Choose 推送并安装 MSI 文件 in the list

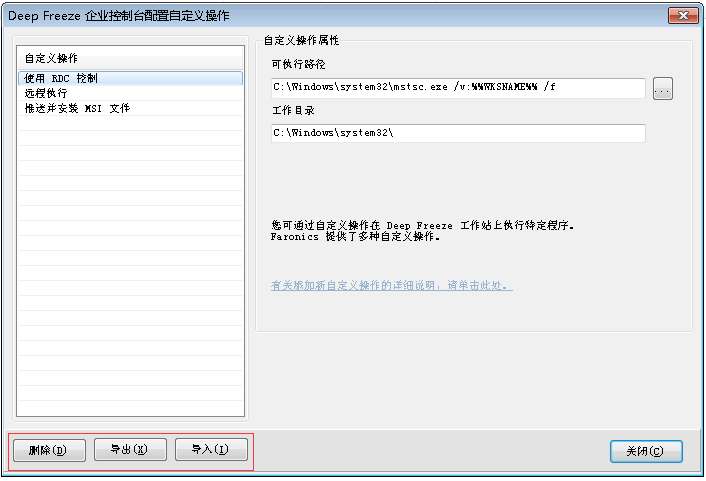78,108
